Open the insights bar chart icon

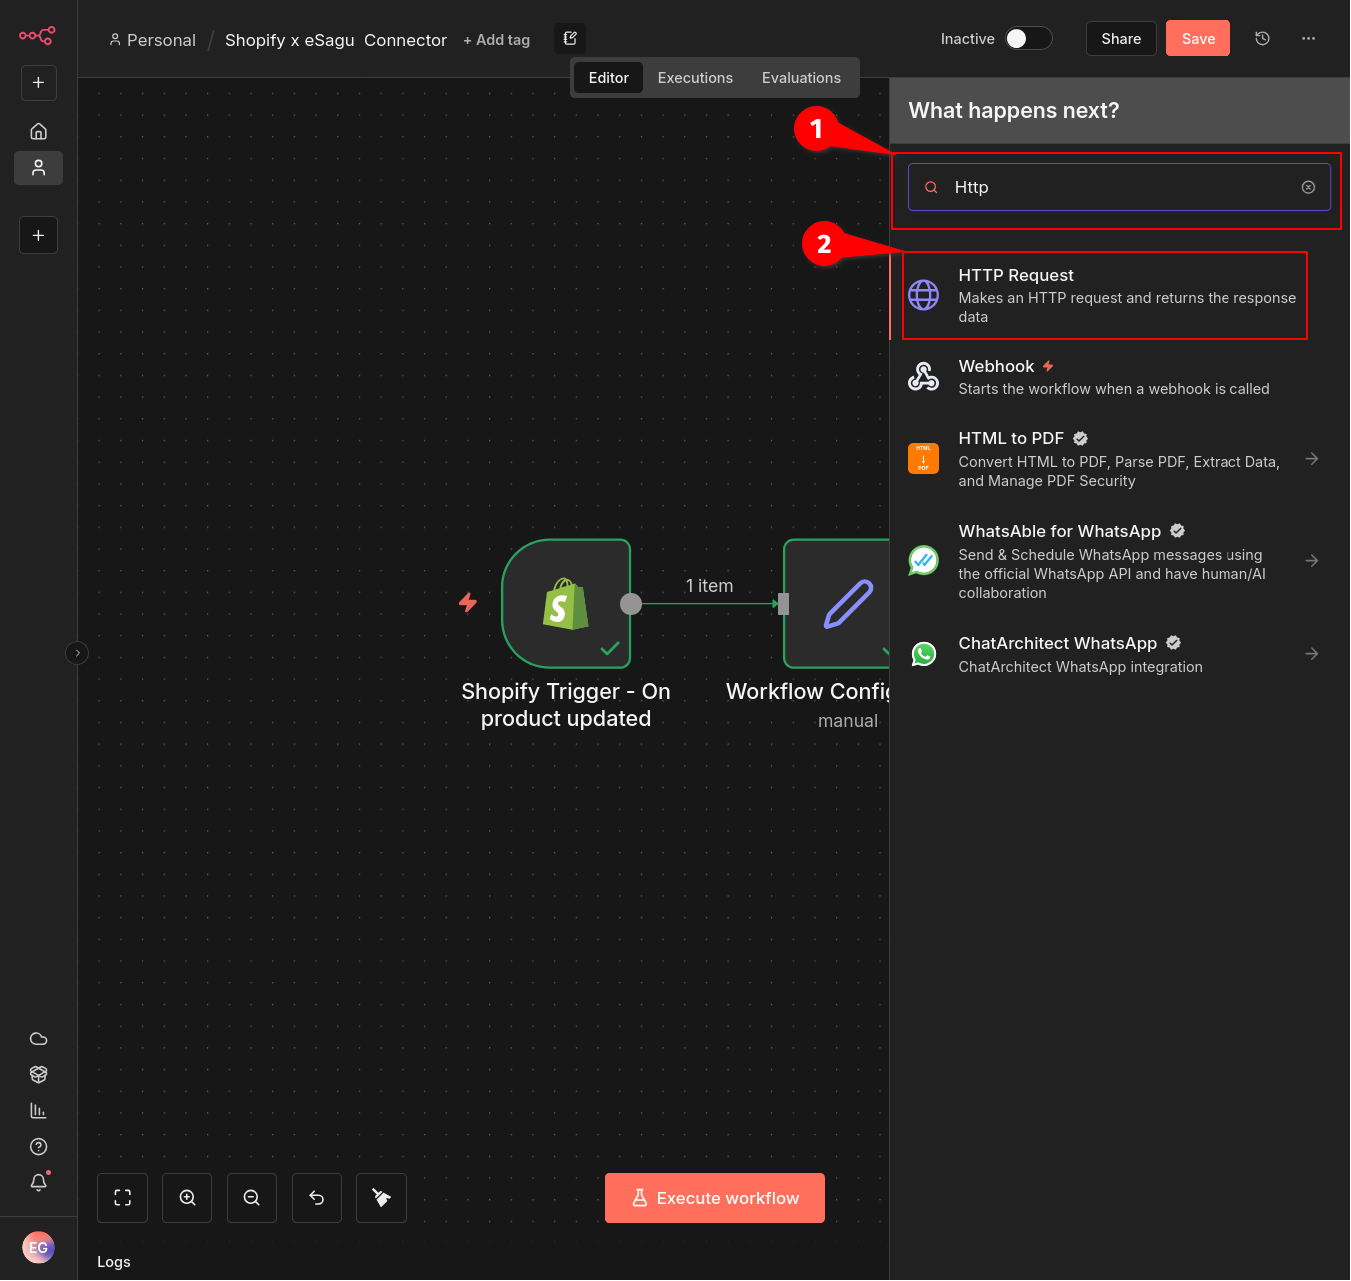(38, 1111)
